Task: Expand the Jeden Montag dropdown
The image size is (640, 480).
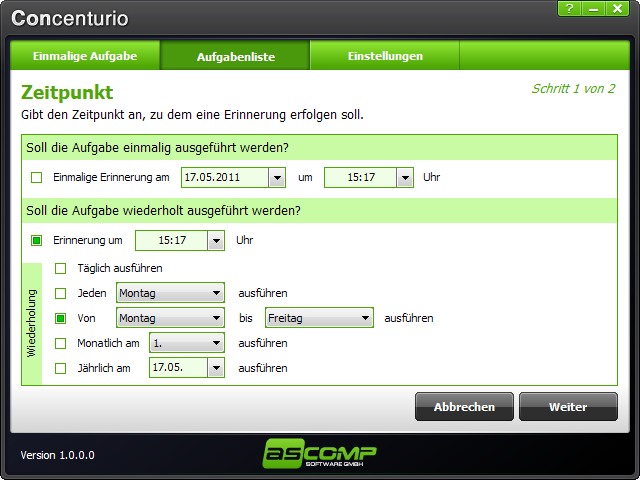Action: tap(171, 293)
